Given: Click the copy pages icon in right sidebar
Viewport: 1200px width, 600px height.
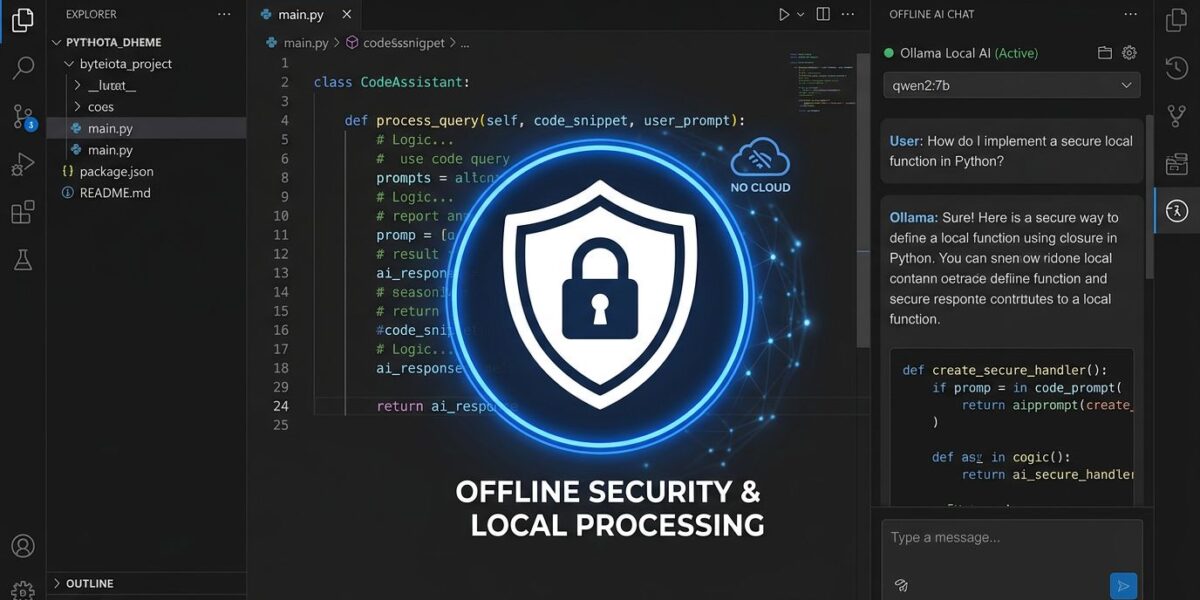Looking at the screenshot, I should (1177, 20).
